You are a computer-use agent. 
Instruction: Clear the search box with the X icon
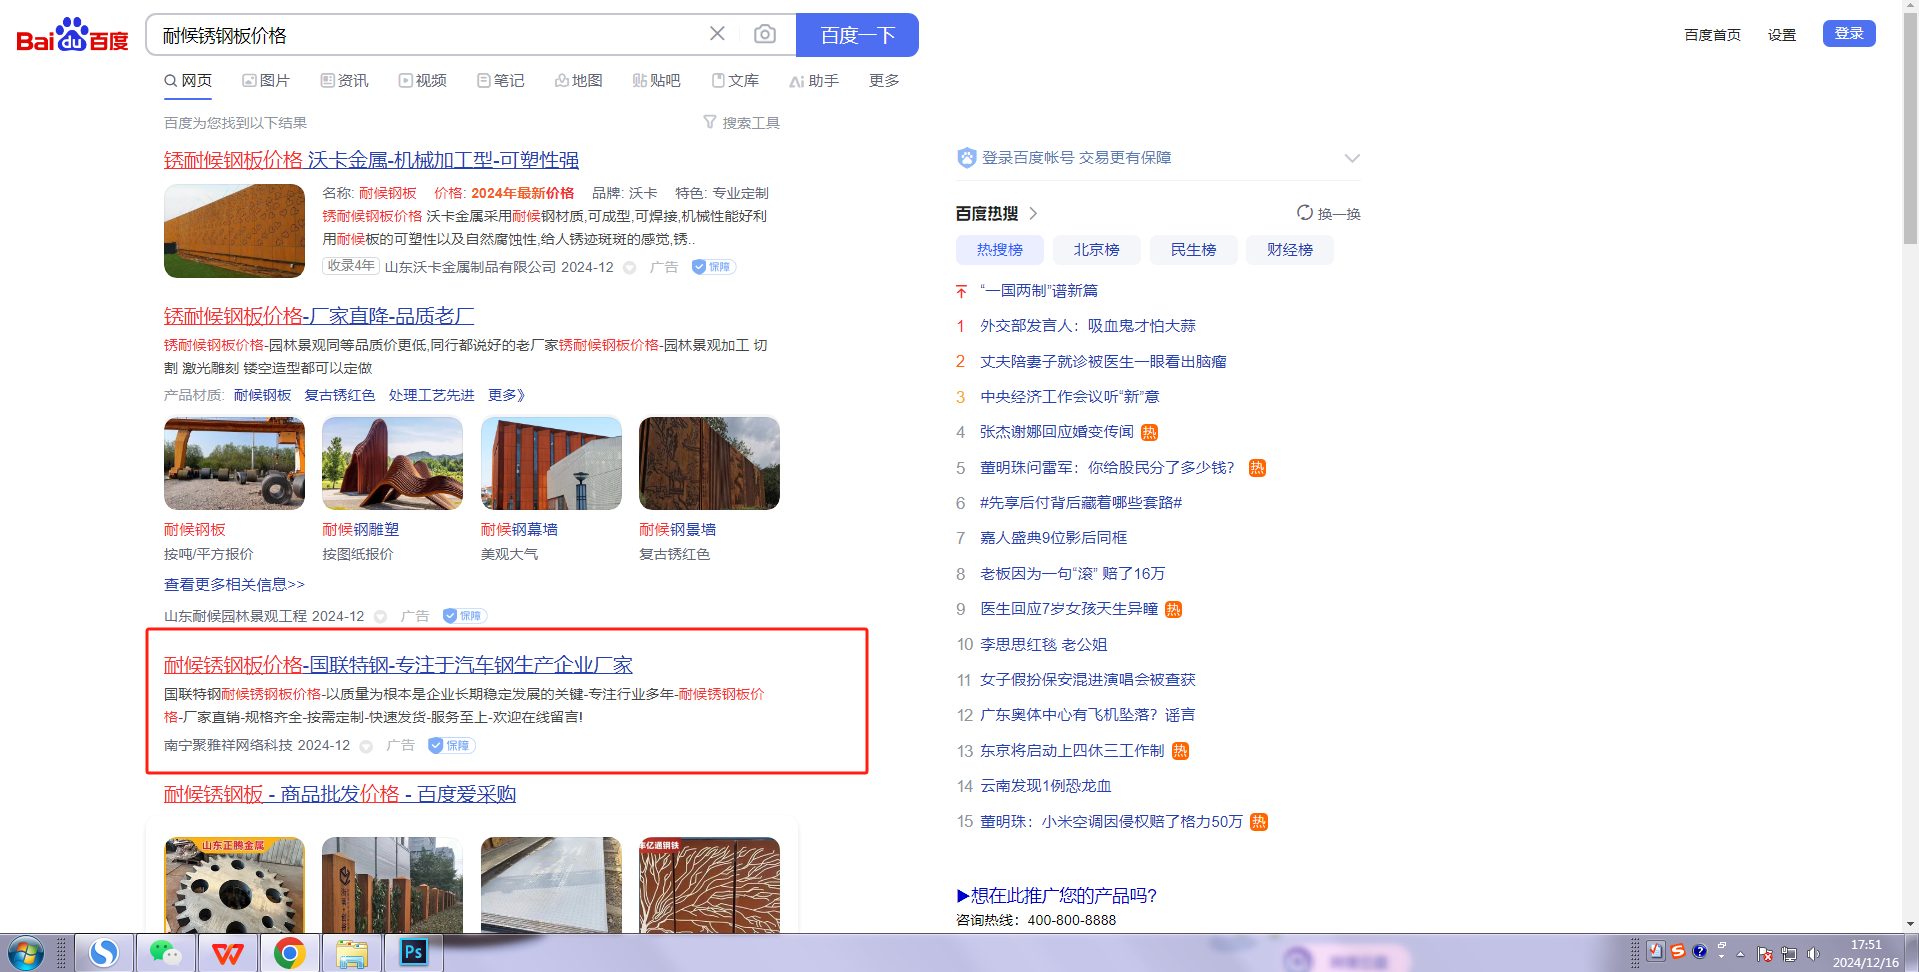pyautogui.click(x=717, y=34)
